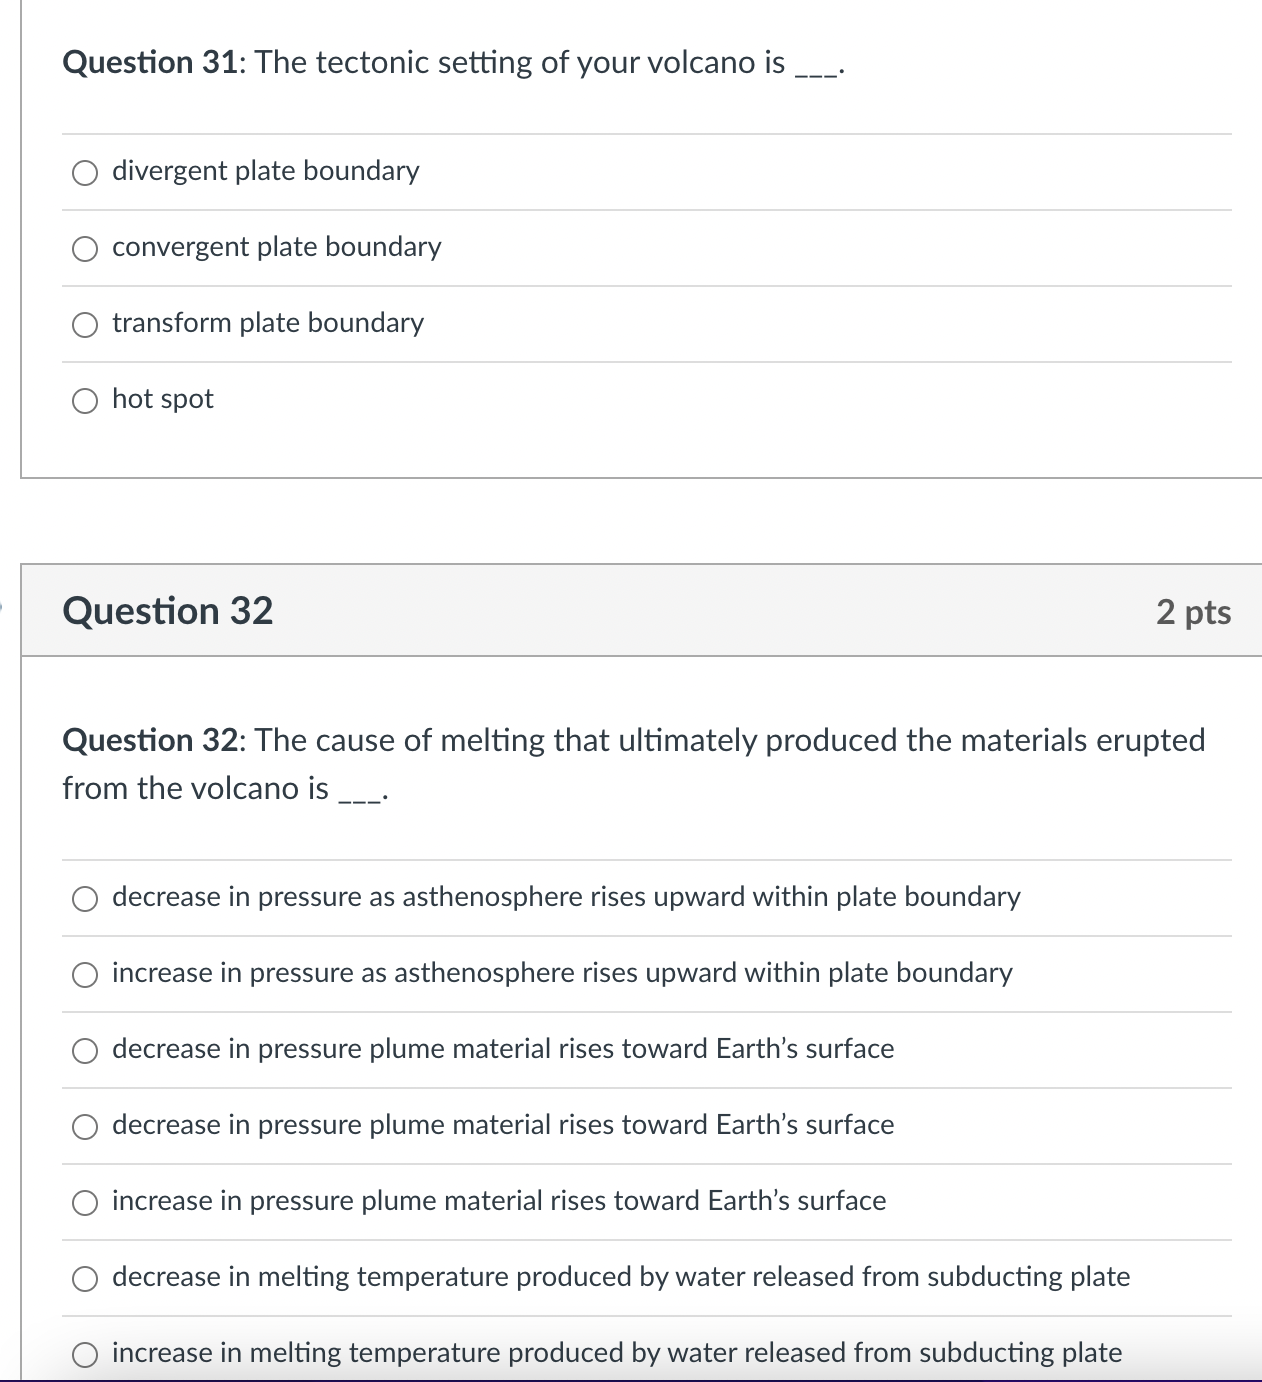Click the convergent plate boundary label text

pyautogui.click(x=276, y=246)
